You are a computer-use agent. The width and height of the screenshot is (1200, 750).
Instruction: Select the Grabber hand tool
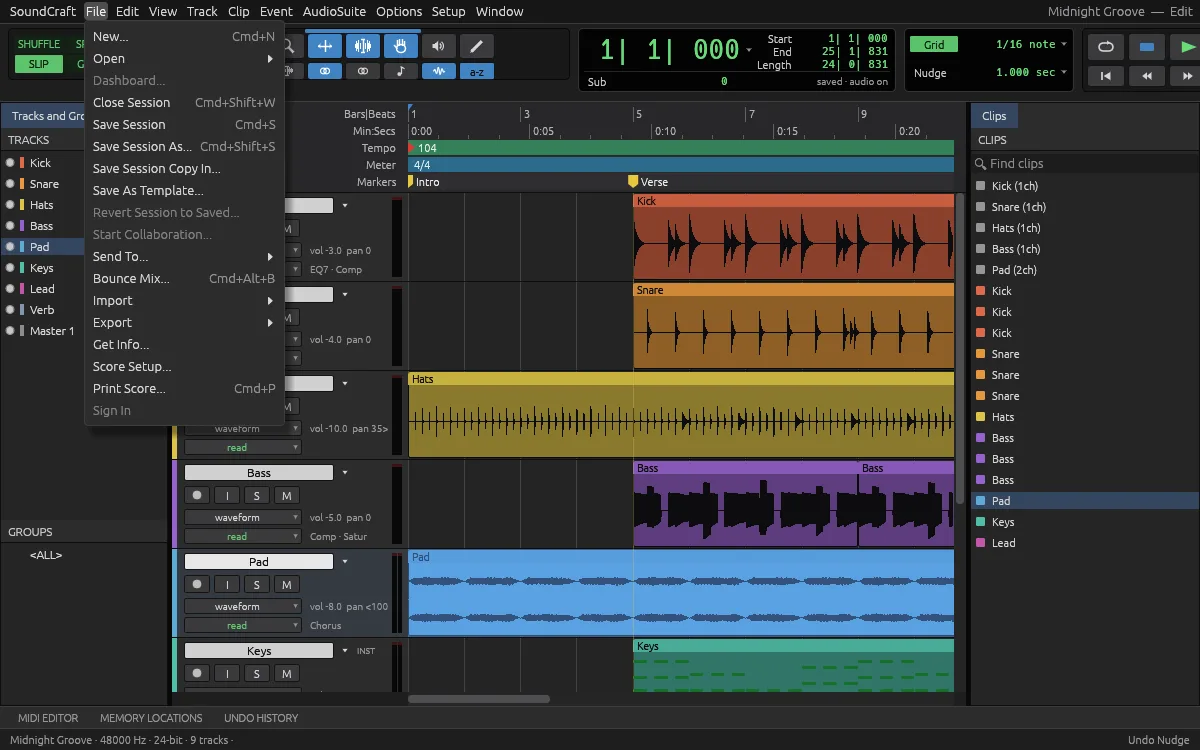(x=400, y=46)
